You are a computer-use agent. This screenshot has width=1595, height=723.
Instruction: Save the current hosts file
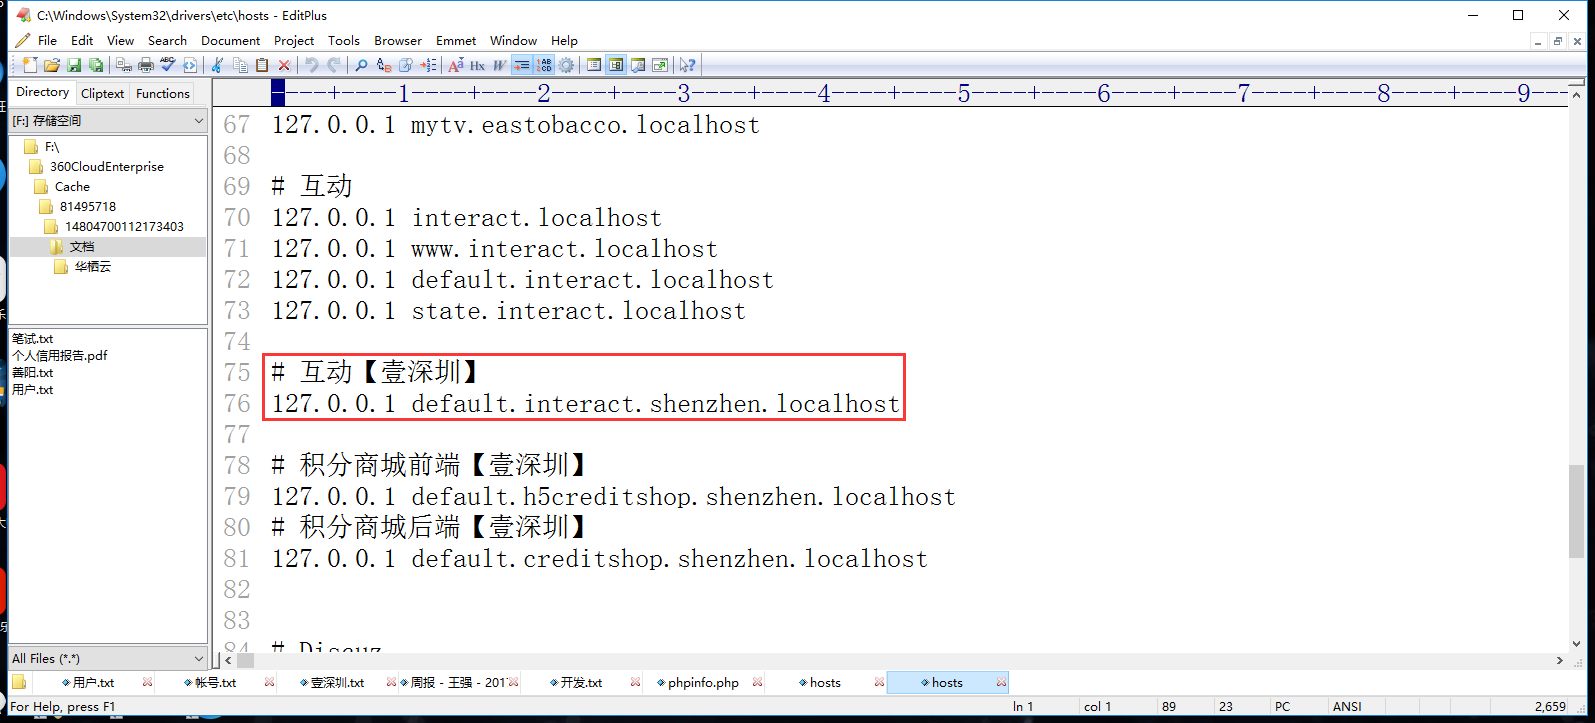(x=74, y=65)
